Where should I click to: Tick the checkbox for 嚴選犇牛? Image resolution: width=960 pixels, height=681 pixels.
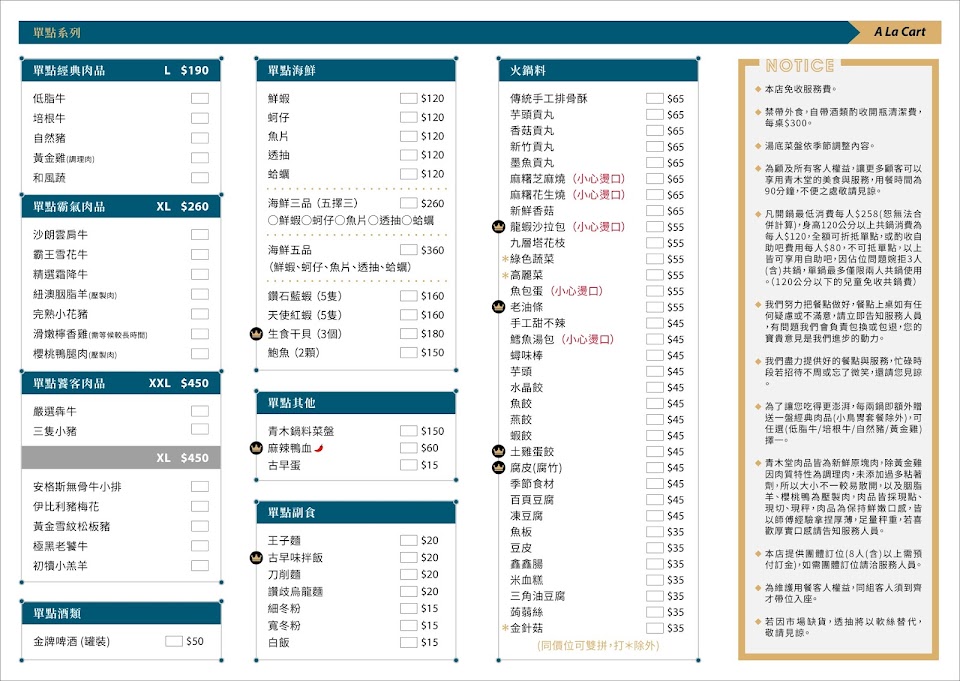(200, 411)
